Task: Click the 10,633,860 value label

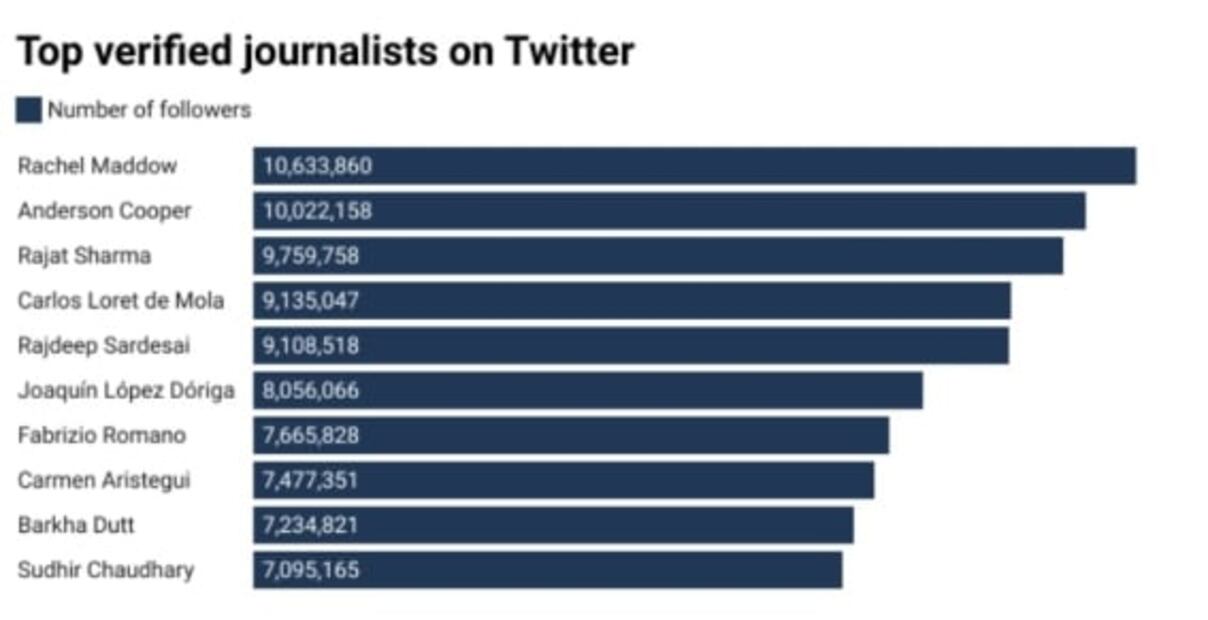Action: click(x=317, y=166)
